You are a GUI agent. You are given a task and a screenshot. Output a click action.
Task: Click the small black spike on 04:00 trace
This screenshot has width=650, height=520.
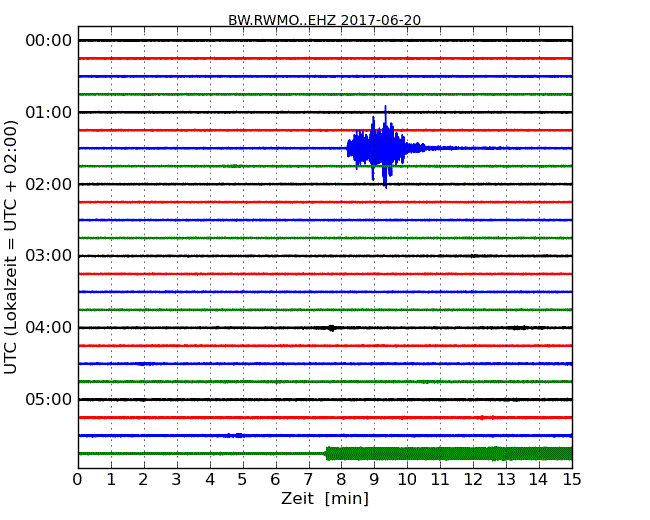coord(331,328)
